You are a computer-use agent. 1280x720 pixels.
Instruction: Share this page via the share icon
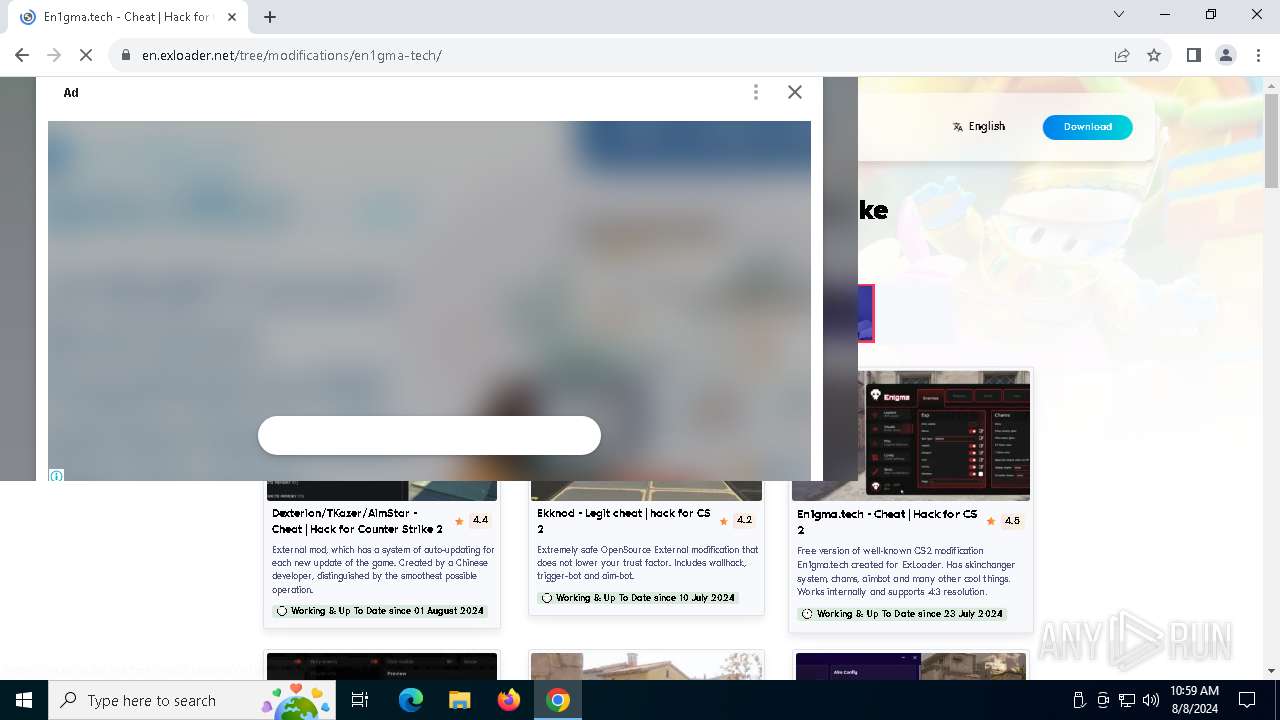pos(1122,55)
